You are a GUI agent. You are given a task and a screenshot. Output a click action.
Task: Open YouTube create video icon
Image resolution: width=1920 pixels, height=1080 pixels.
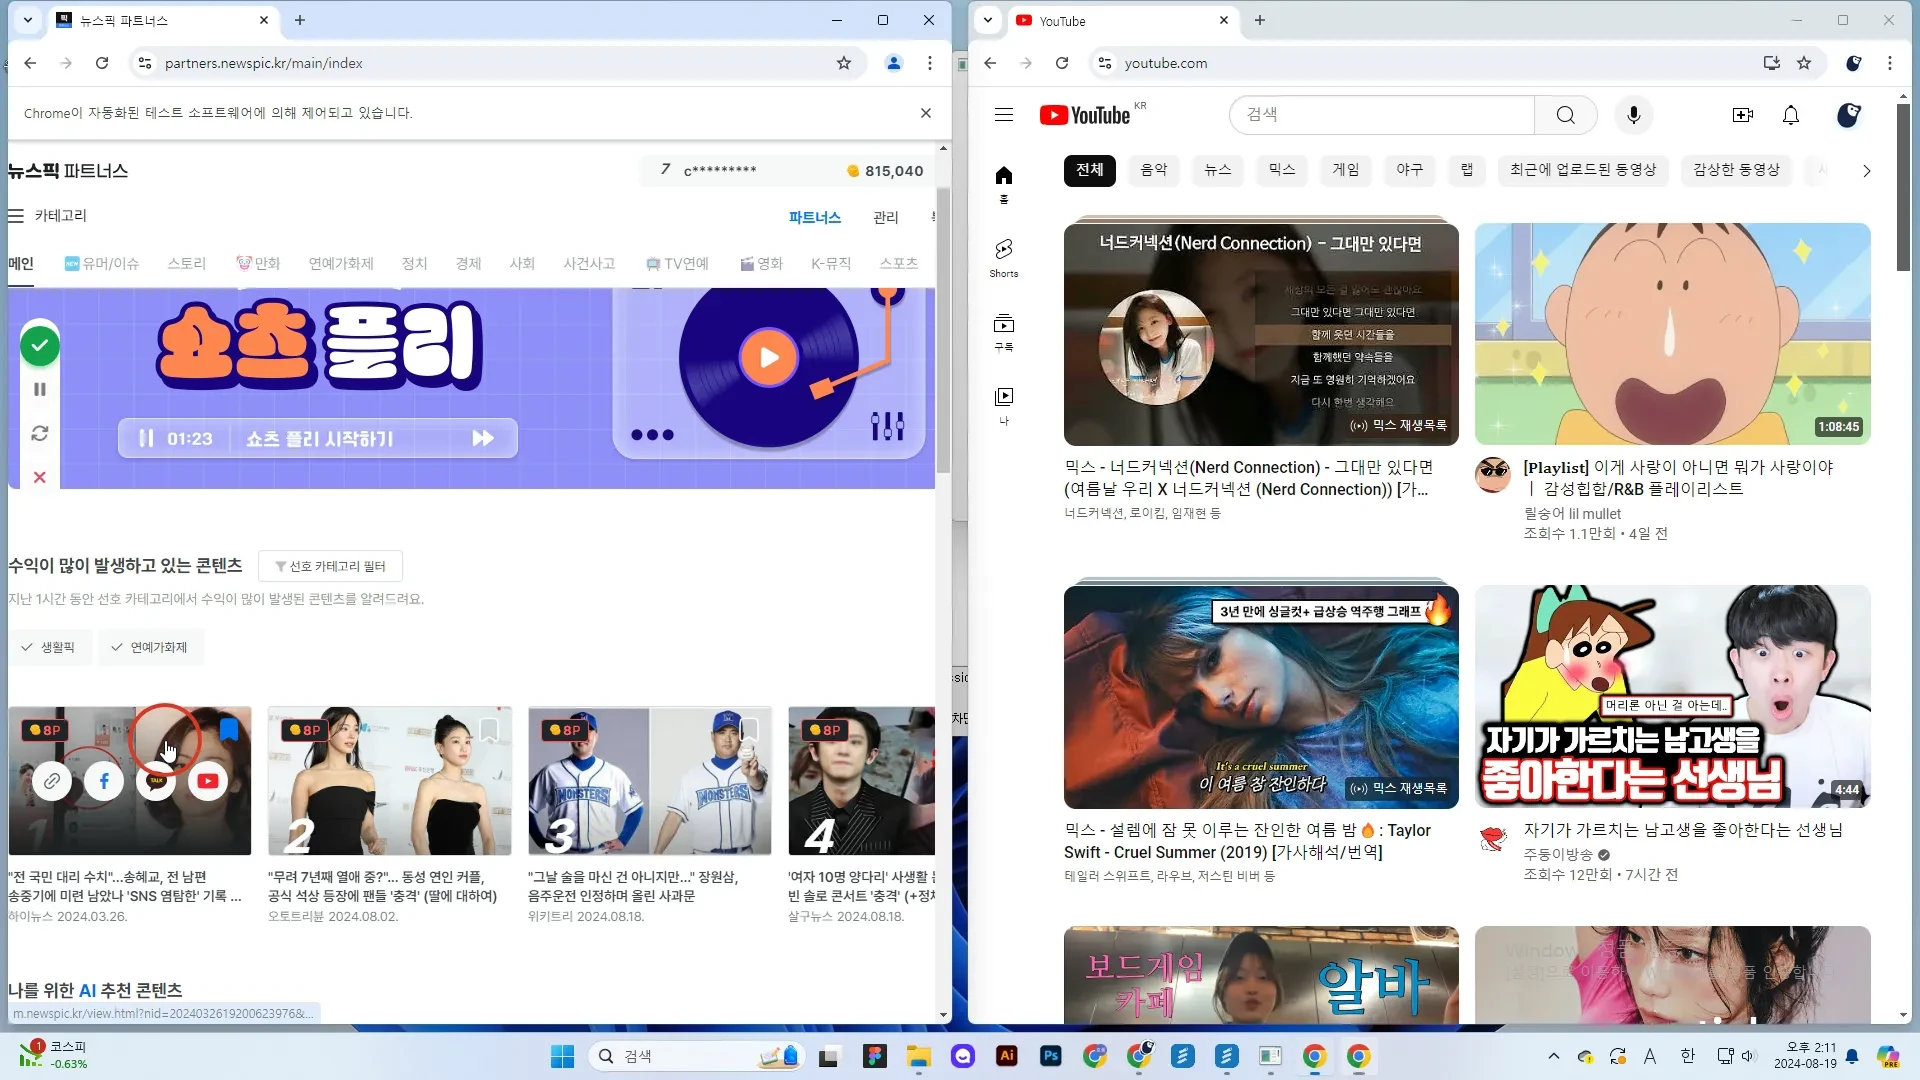1743,115
